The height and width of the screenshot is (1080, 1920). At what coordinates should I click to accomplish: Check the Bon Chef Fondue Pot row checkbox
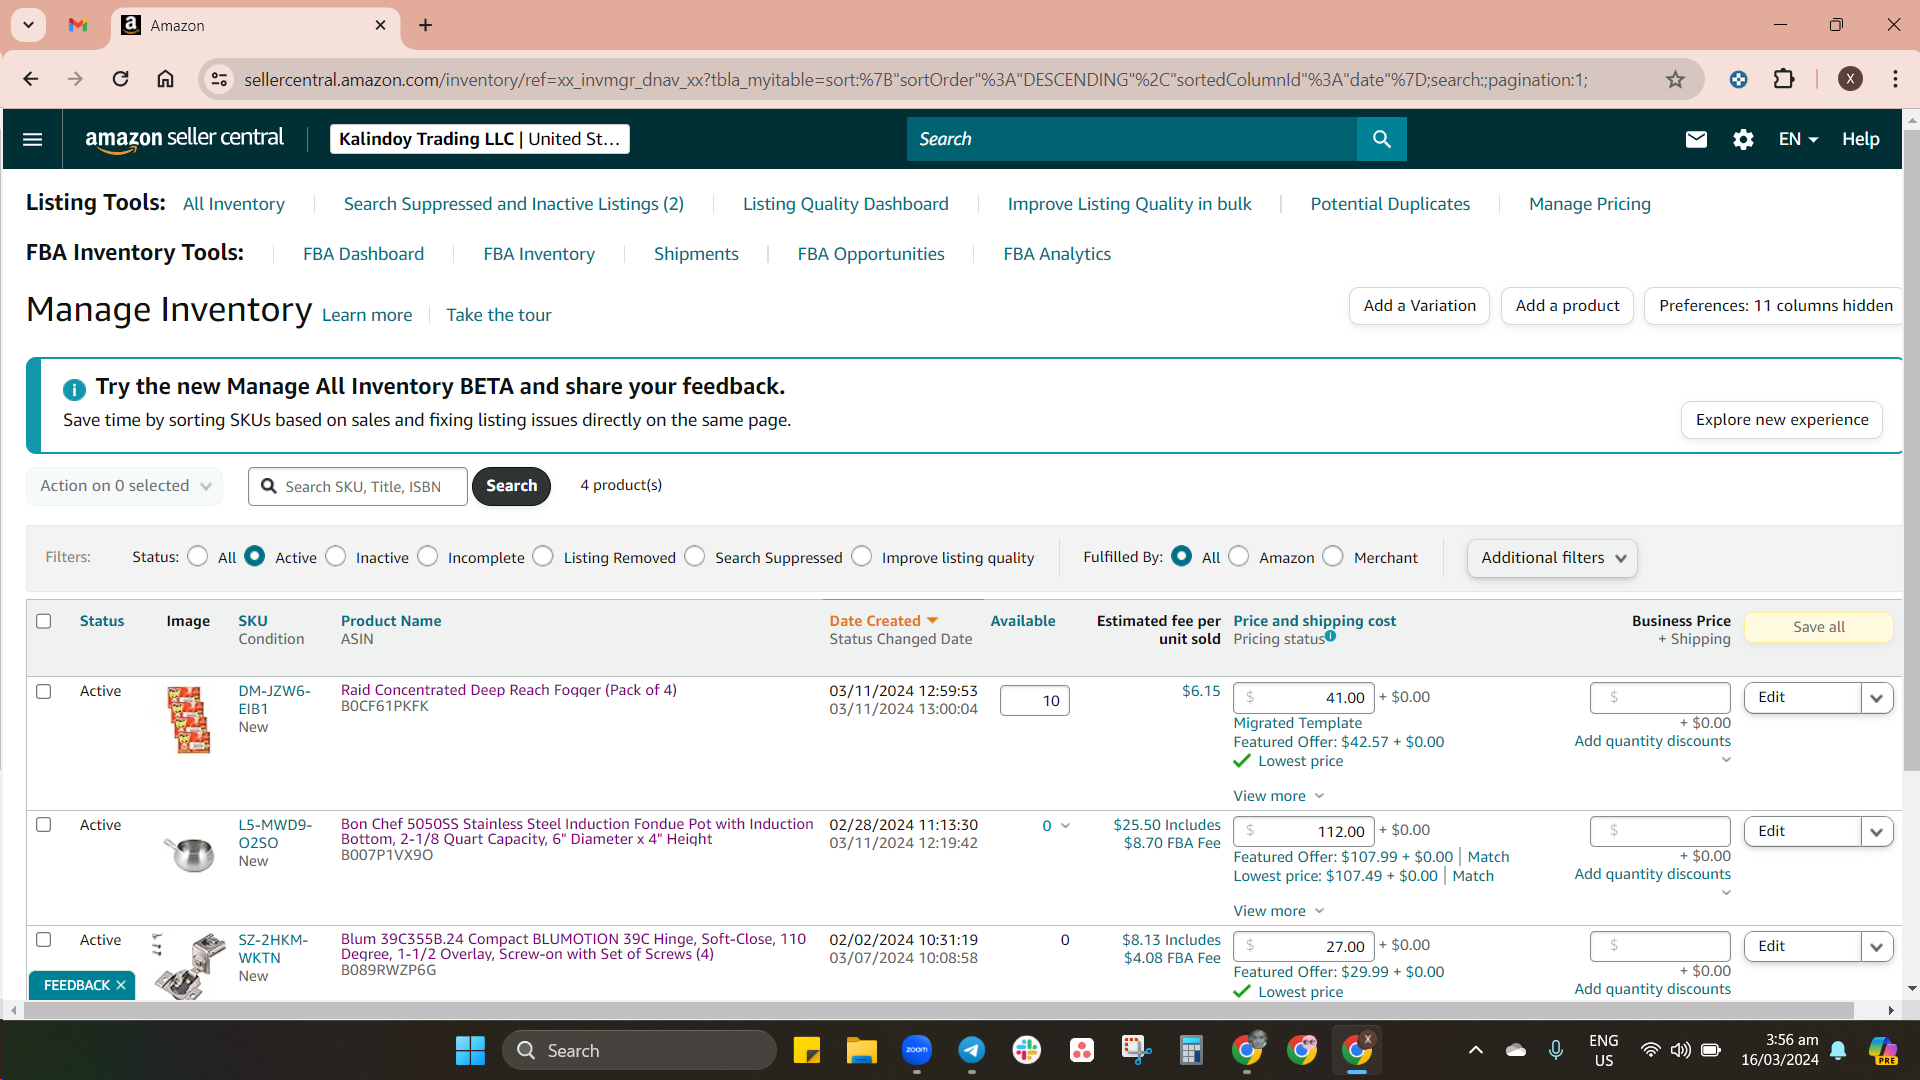click(x=44, y=825)
